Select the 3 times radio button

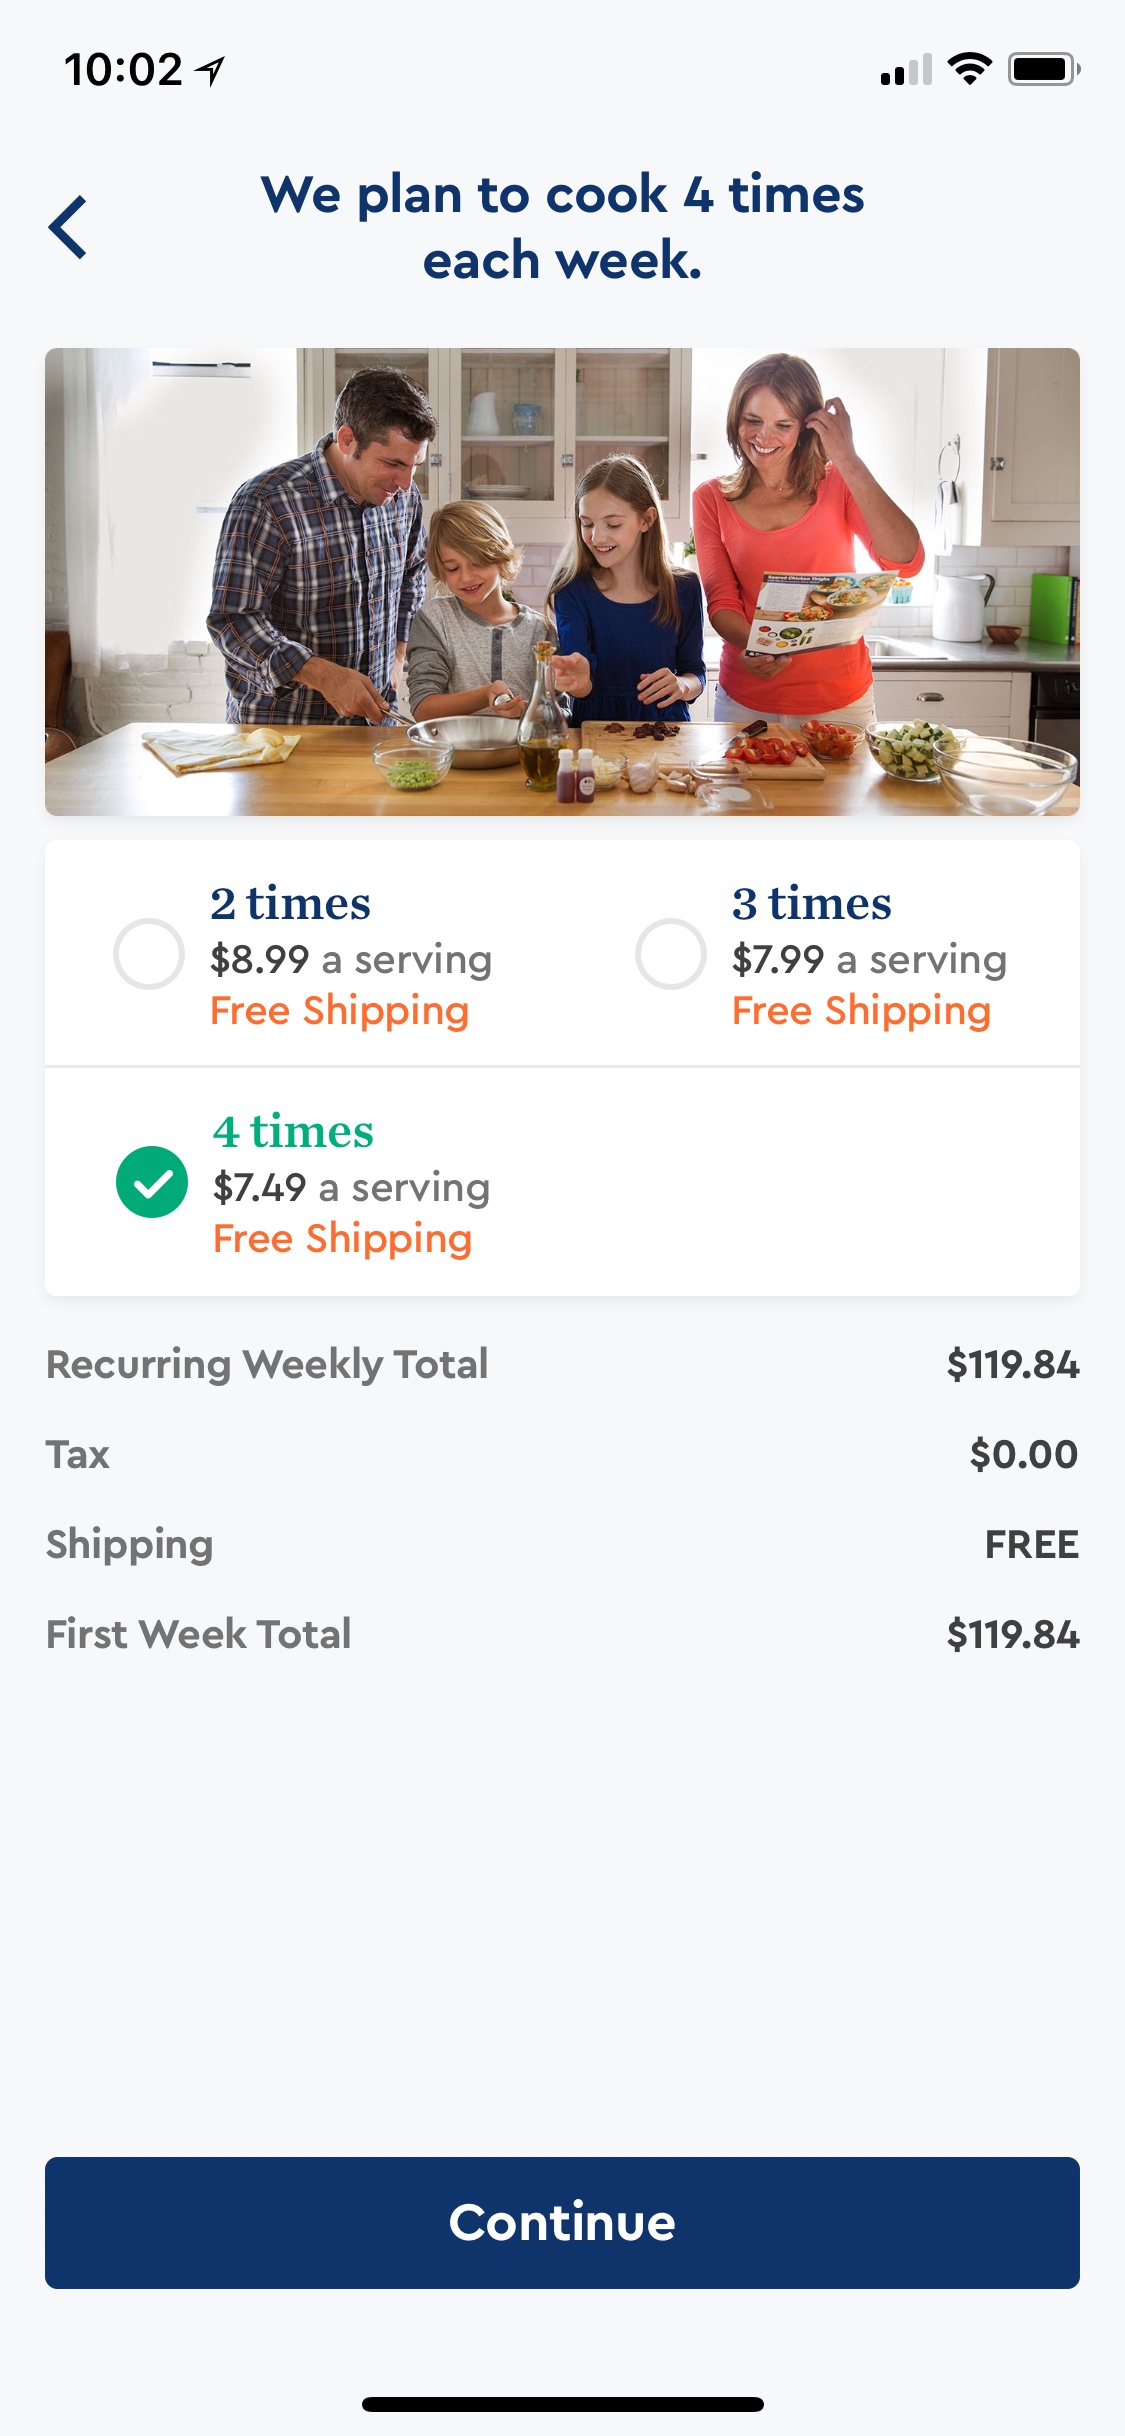pos(671,954)
